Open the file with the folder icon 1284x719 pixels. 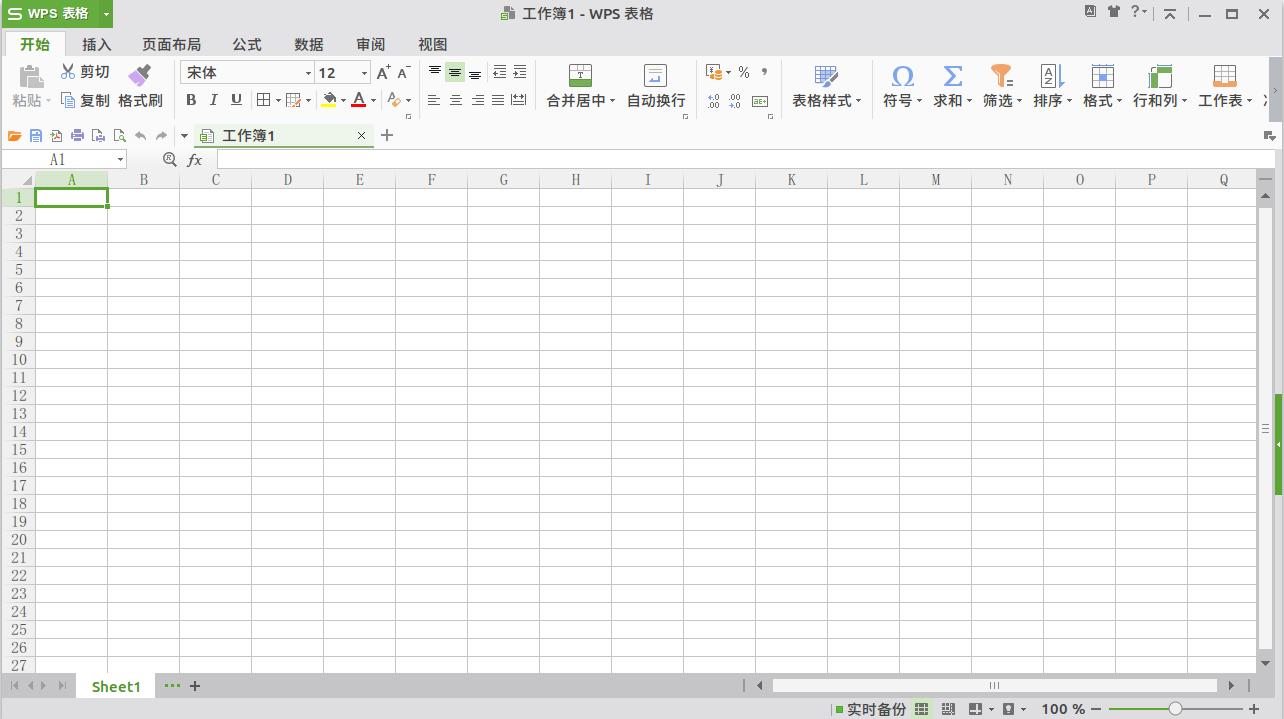14,135
